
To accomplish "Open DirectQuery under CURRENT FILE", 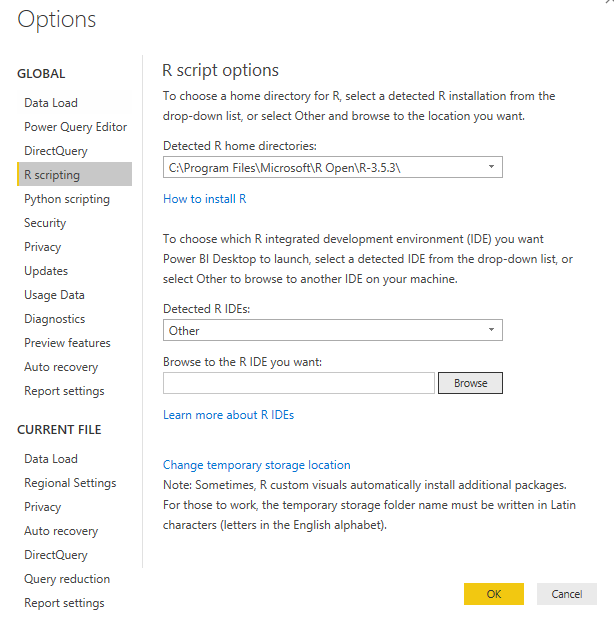I will (55, 555).
